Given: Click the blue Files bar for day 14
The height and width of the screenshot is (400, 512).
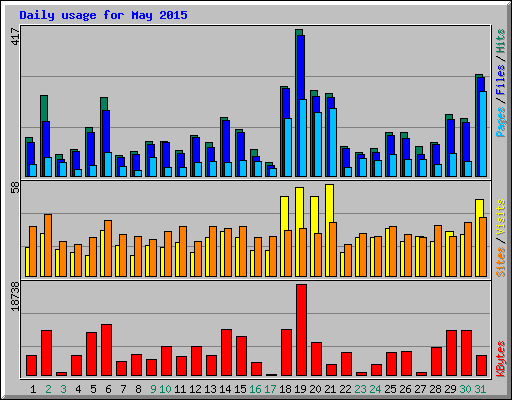Looking at the screenshot, I should point(226,142).
